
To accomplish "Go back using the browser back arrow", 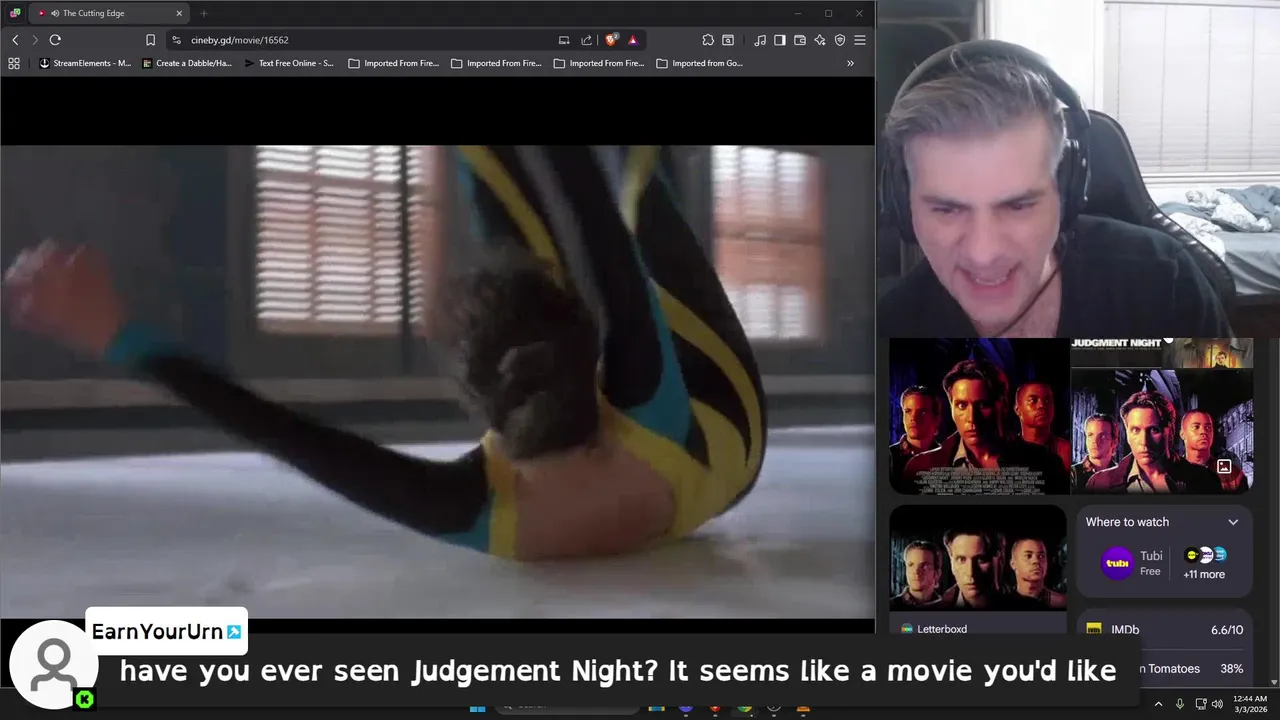I will pyautogui.click(x=15, y=40).
